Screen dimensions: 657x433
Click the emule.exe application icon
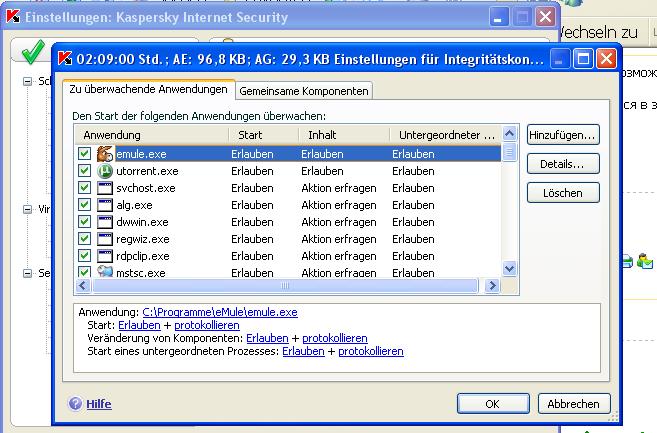click(x=106, y=154)
